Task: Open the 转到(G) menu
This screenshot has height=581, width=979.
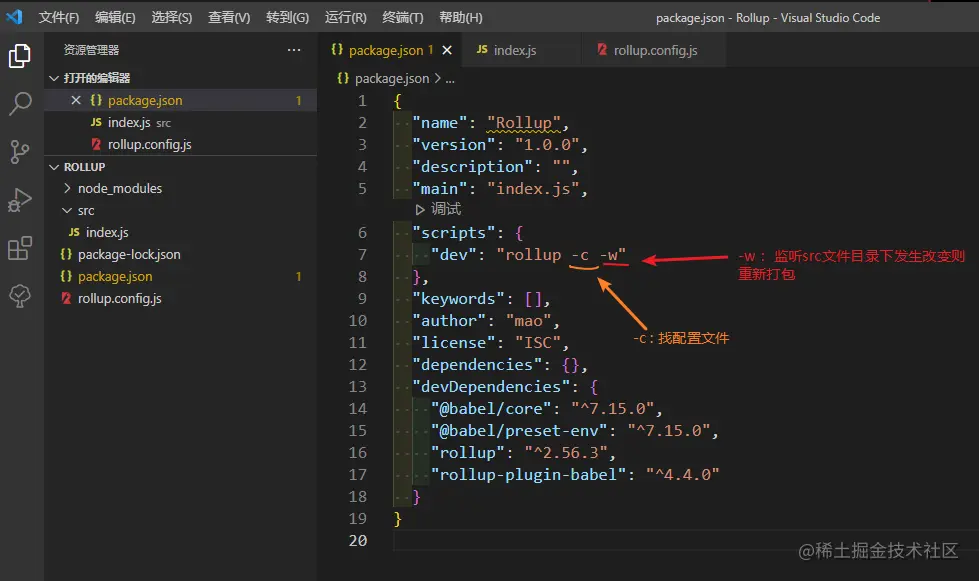Action: [x=287, y=17]
